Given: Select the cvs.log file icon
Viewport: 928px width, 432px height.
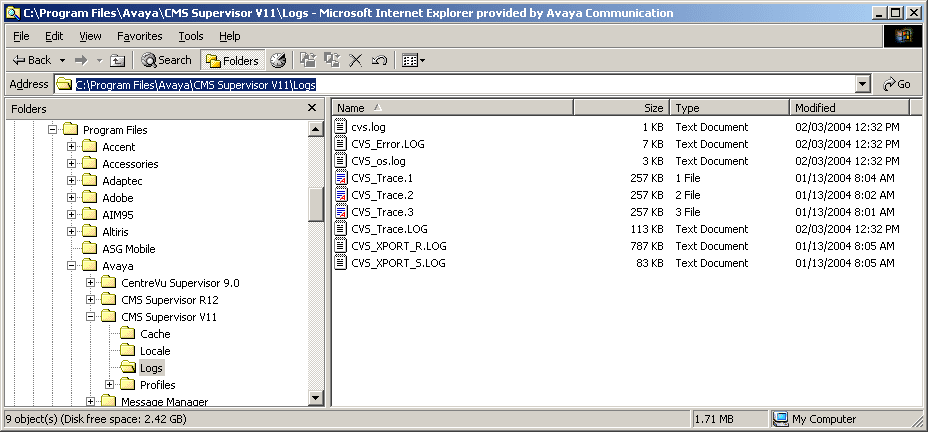Looking at the screenshot, I should click(x=340, y=127).
